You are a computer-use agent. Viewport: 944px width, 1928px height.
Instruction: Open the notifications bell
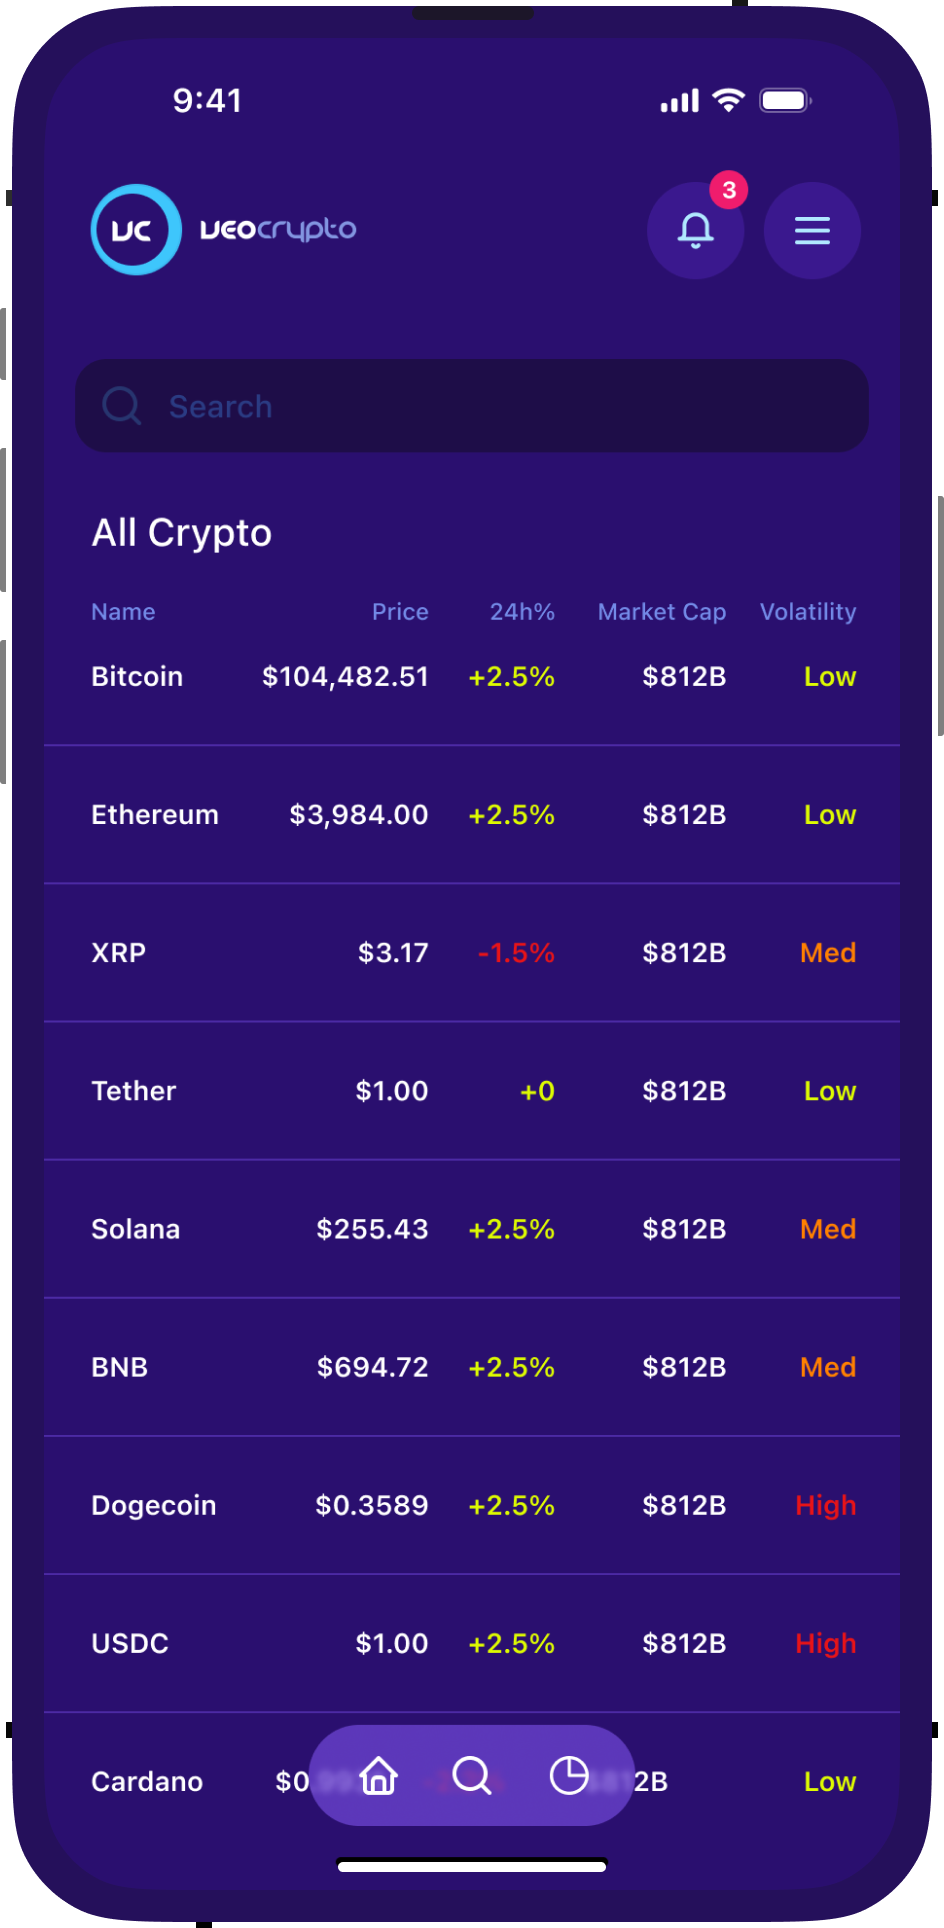(695, 231)
